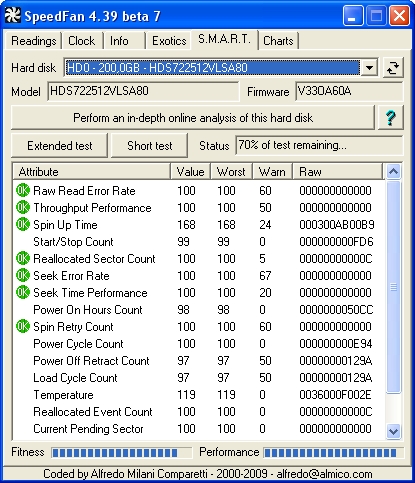415x483 pixels.
Task: Click OK icon beside Reallocated Sector Count
Action: 23,258
